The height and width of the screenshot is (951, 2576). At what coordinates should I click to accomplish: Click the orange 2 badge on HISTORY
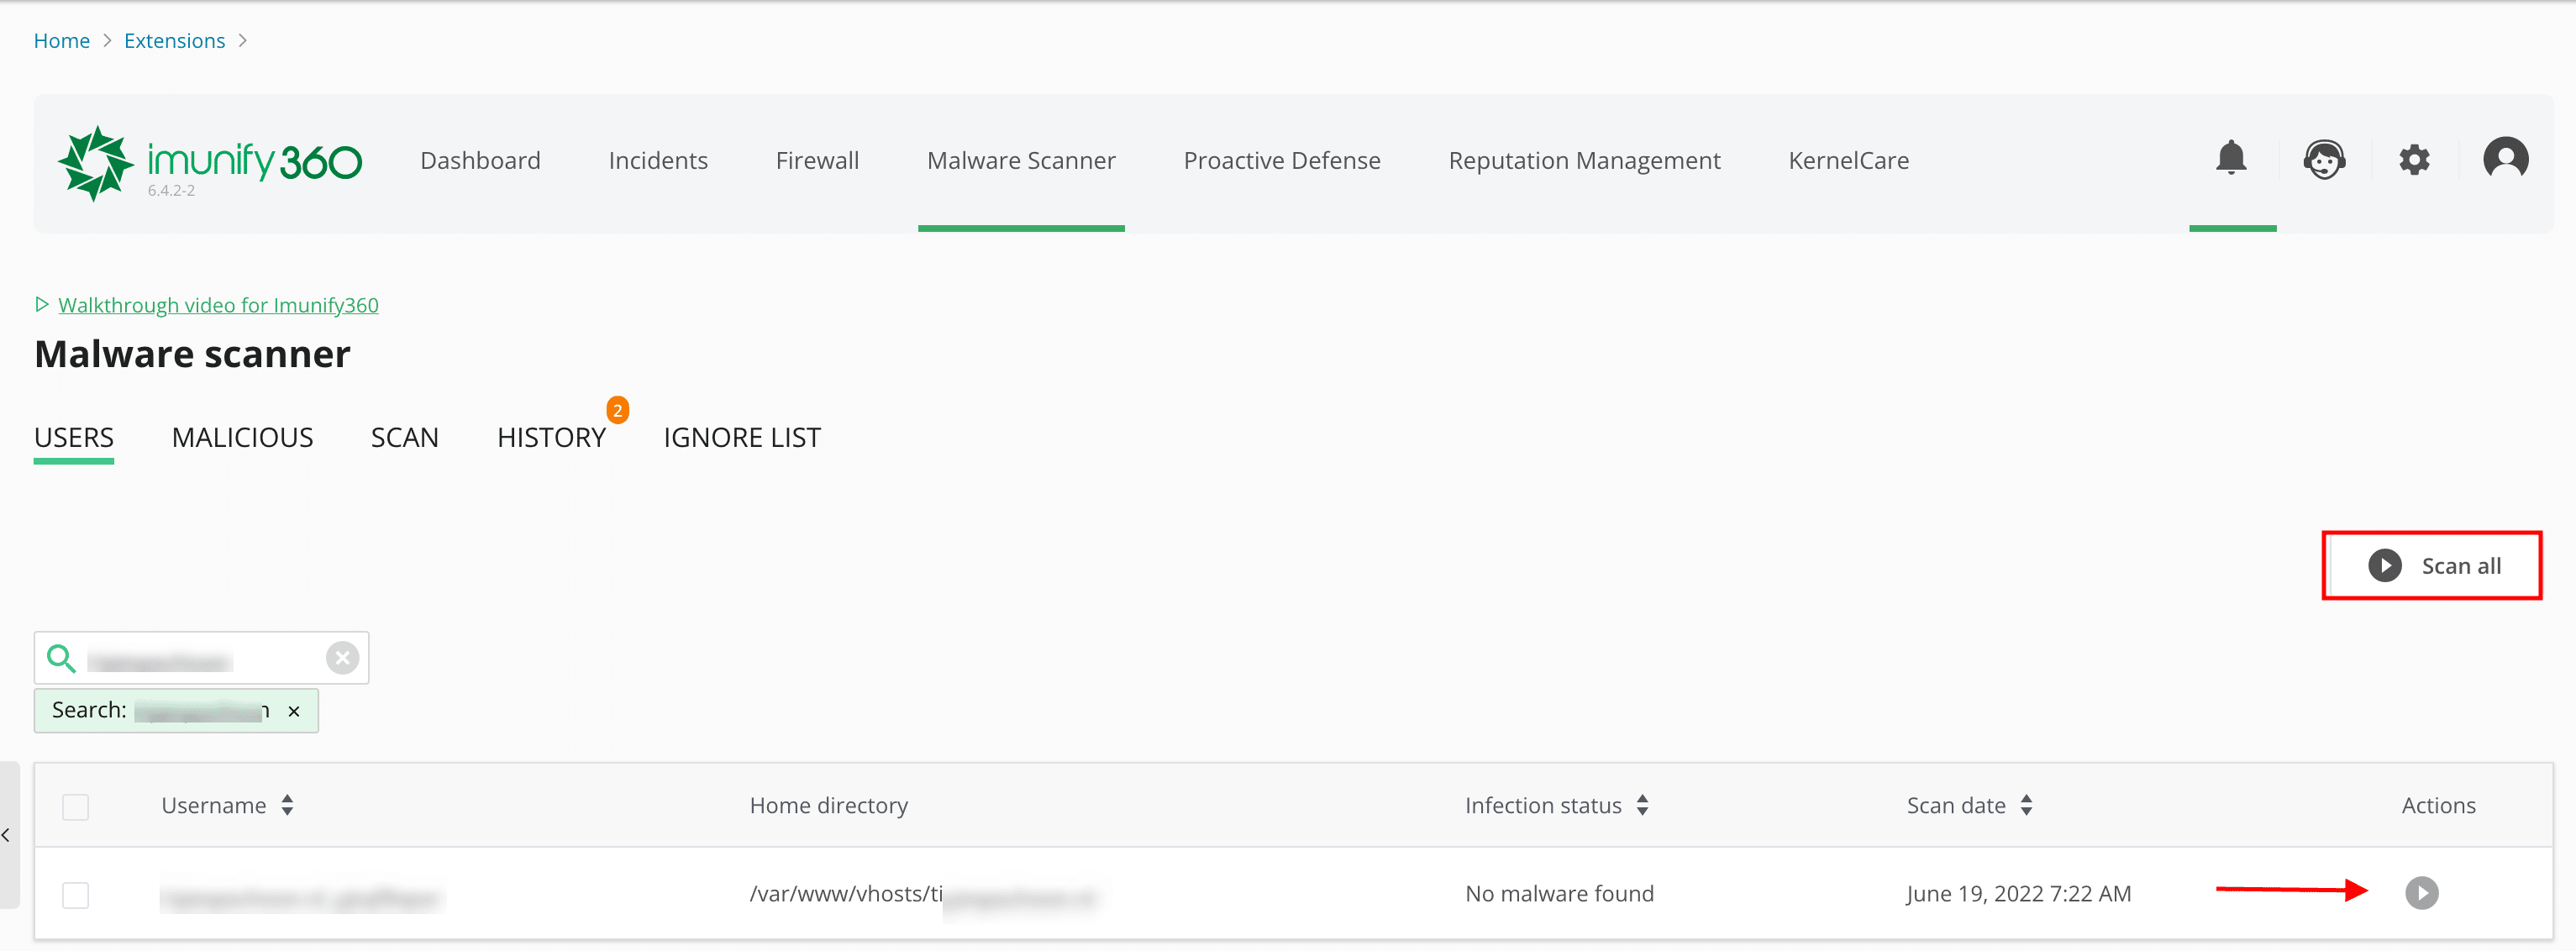tap(617, 410)
